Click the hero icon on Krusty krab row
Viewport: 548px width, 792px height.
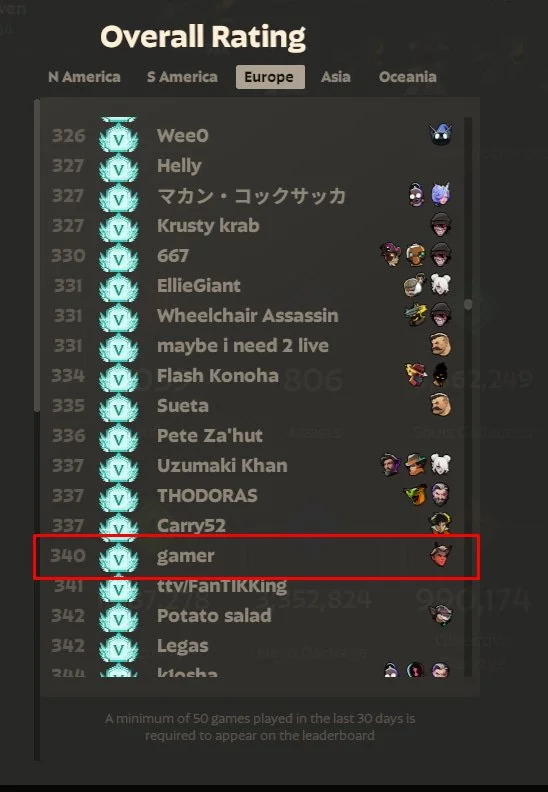pyautogui.click(x=440, y=225)
